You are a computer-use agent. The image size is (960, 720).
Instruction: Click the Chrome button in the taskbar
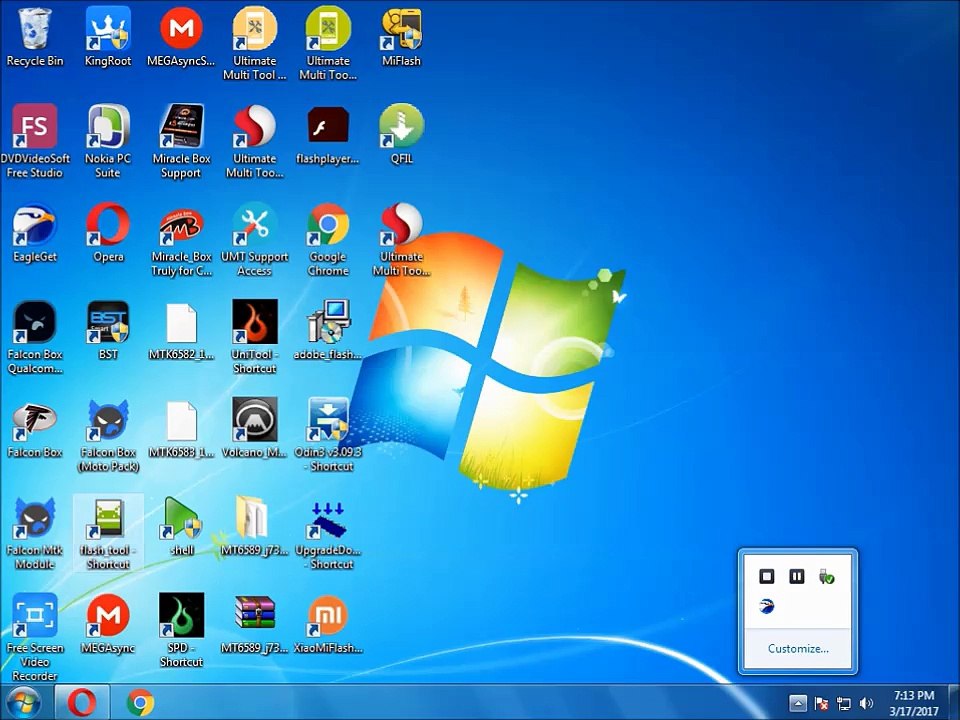[140, 703]
